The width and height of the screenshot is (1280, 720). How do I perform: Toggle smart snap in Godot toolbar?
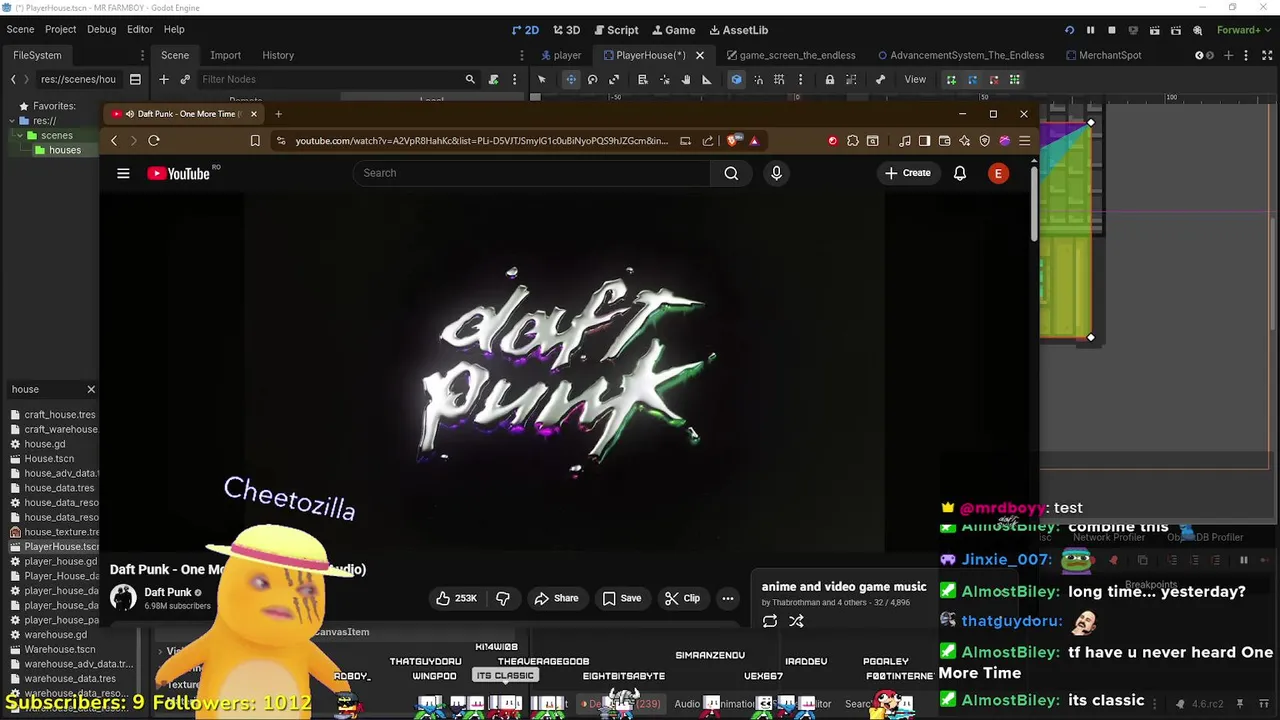tap(758, 79)
